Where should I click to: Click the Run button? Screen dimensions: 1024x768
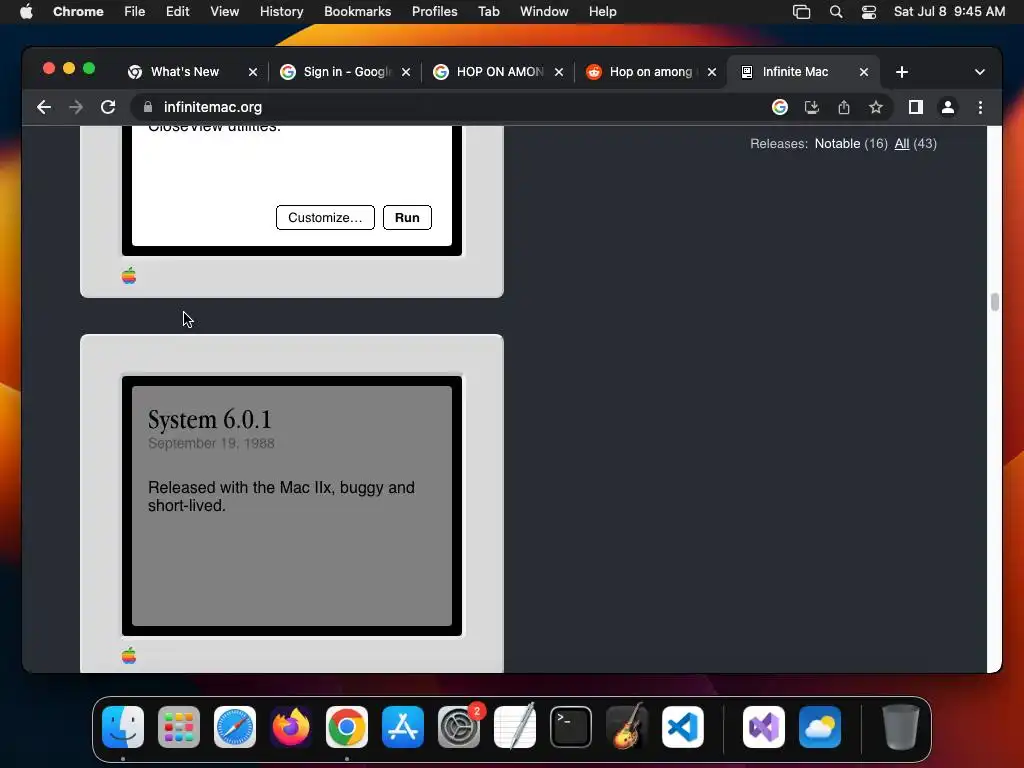coord(407,217)
